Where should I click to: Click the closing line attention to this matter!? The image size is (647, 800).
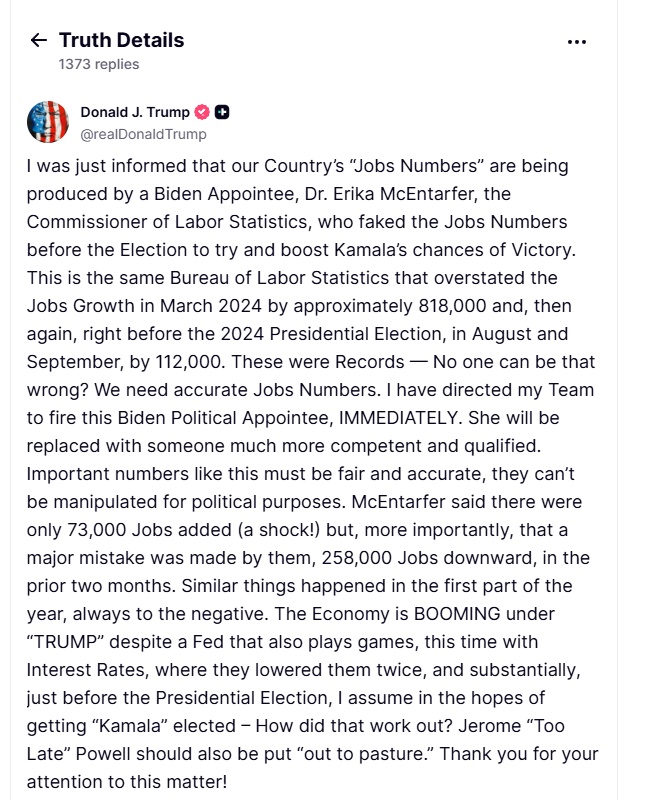point(127,782)
